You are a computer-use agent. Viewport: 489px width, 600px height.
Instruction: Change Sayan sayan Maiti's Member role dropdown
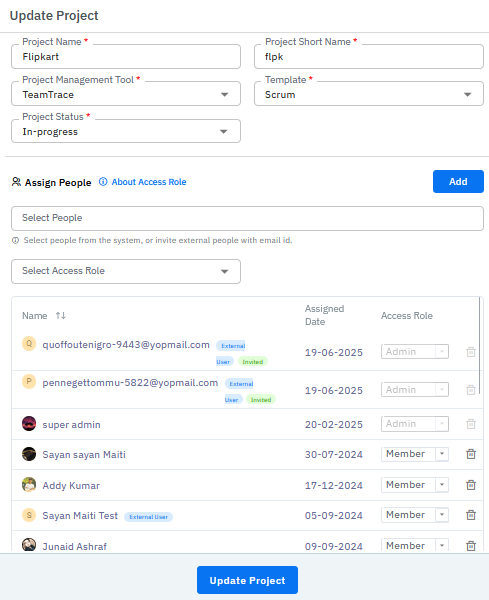pos(415,454)
